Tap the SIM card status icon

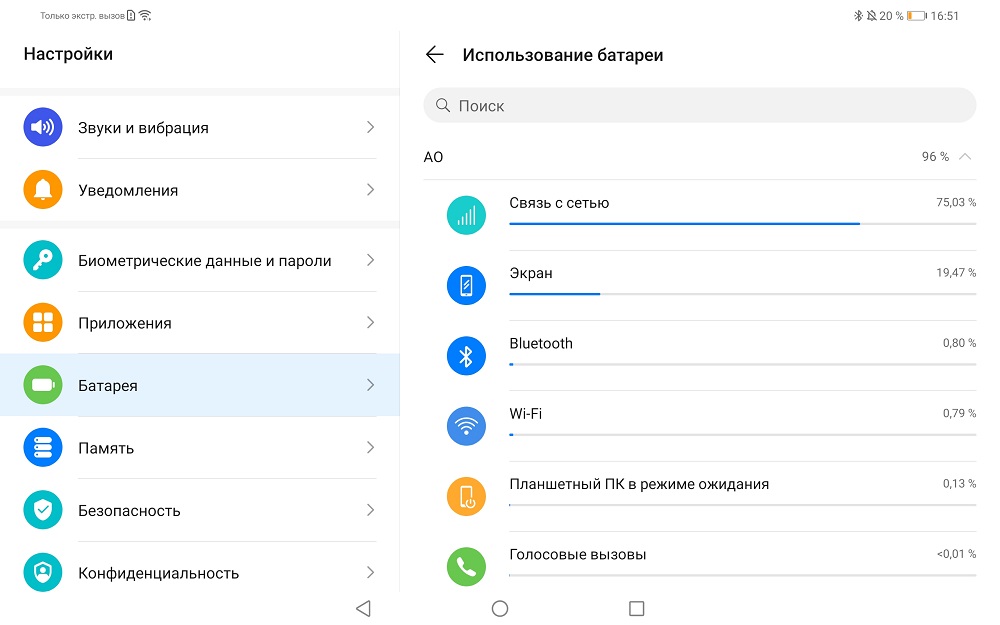pos(131,15)
